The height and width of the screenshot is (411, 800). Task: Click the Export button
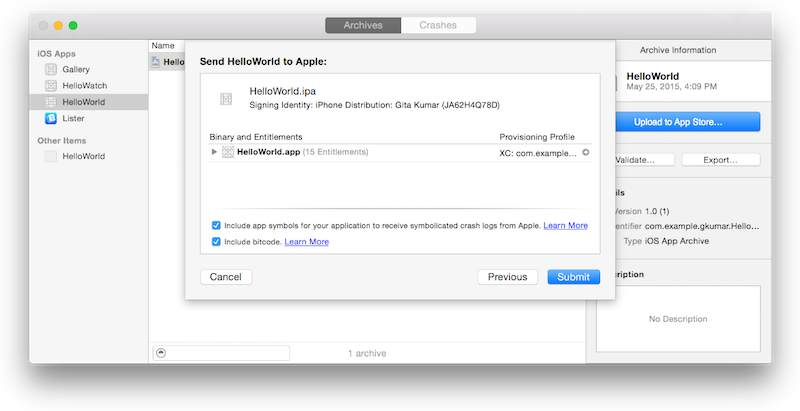pyautogui.click(x=720, y=160)
